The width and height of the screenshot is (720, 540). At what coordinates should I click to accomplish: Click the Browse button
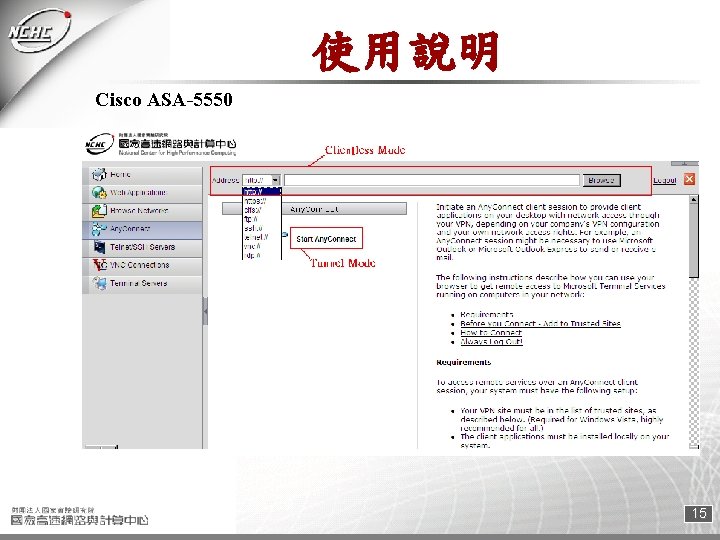pos(602,180)
